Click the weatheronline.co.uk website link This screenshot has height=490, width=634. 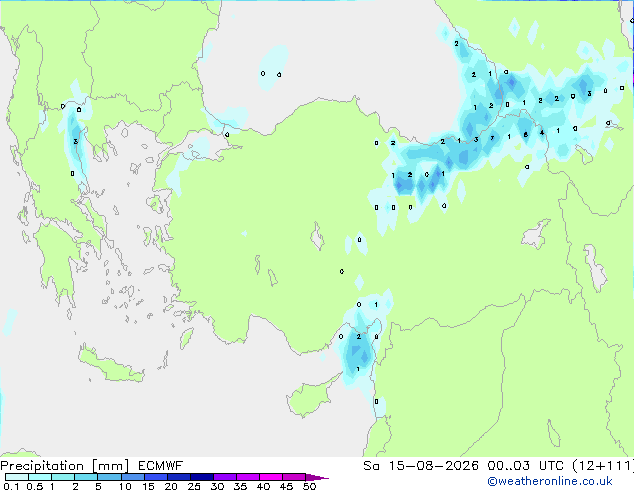pos(550,481)
